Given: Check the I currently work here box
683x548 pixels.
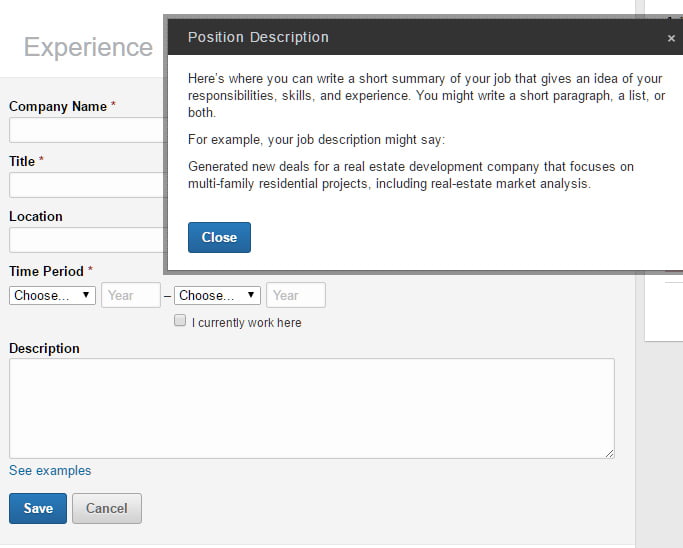Looking at the screenshot, I should pyautogui.click(x=180, y=321).
